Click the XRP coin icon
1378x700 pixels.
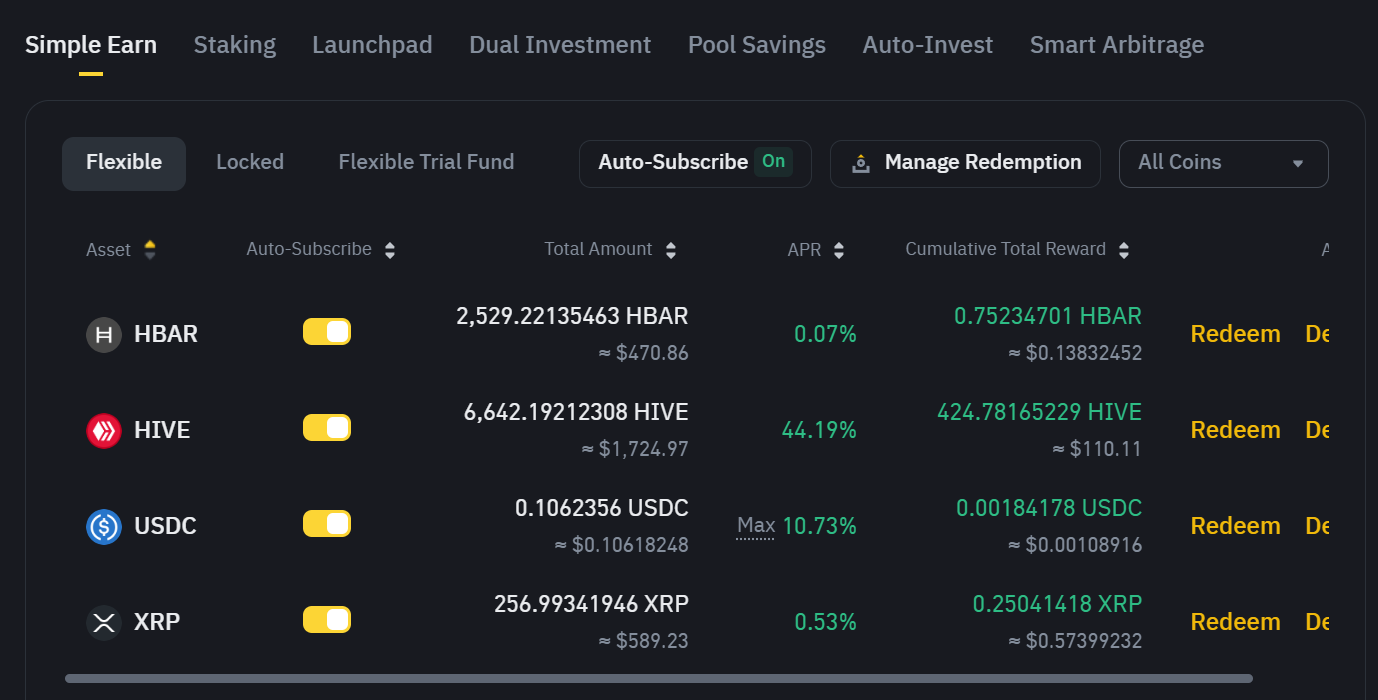coord(104,622)
